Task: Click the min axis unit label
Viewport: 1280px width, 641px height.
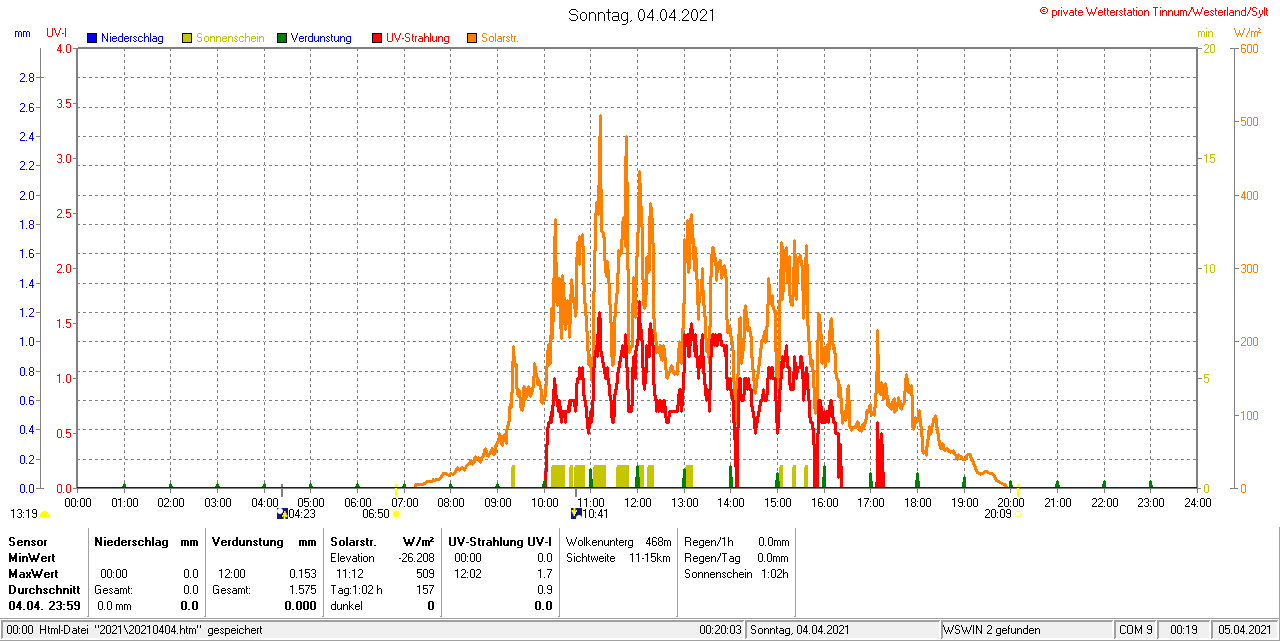Action: click(x=1205, y=33)
